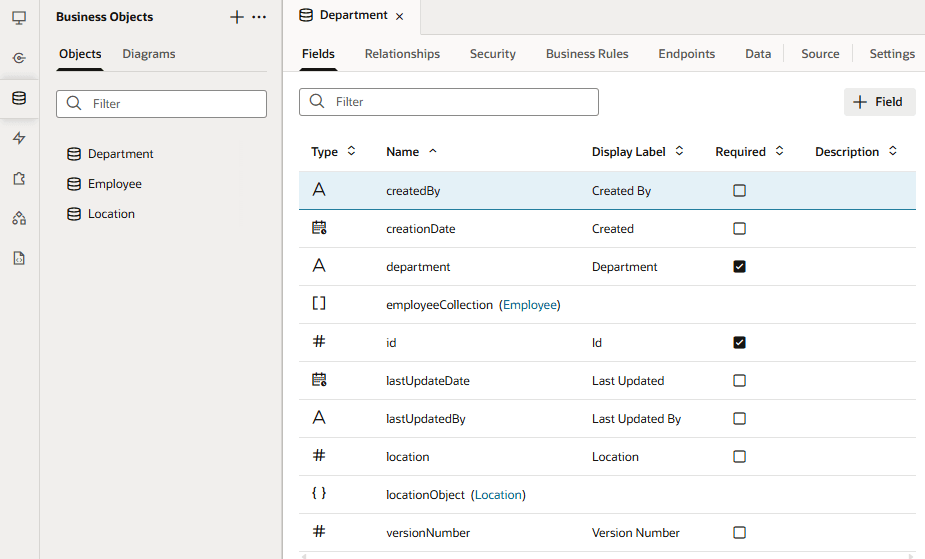The height and width of the screenshot is (559, 925).
Task: Open the Service Connections navigator icon
Action: tap(19, 58)
